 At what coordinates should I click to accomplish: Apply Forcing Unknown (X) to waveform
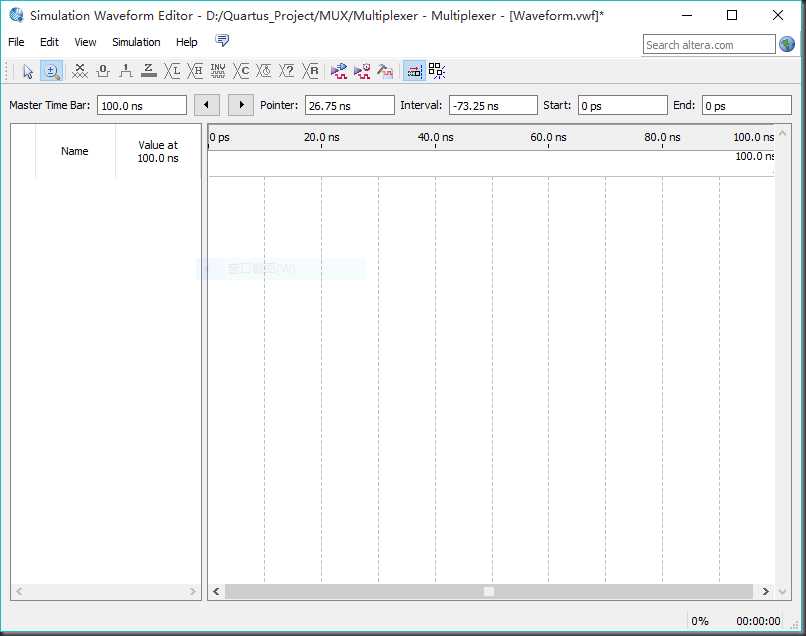tap(80, 71)
